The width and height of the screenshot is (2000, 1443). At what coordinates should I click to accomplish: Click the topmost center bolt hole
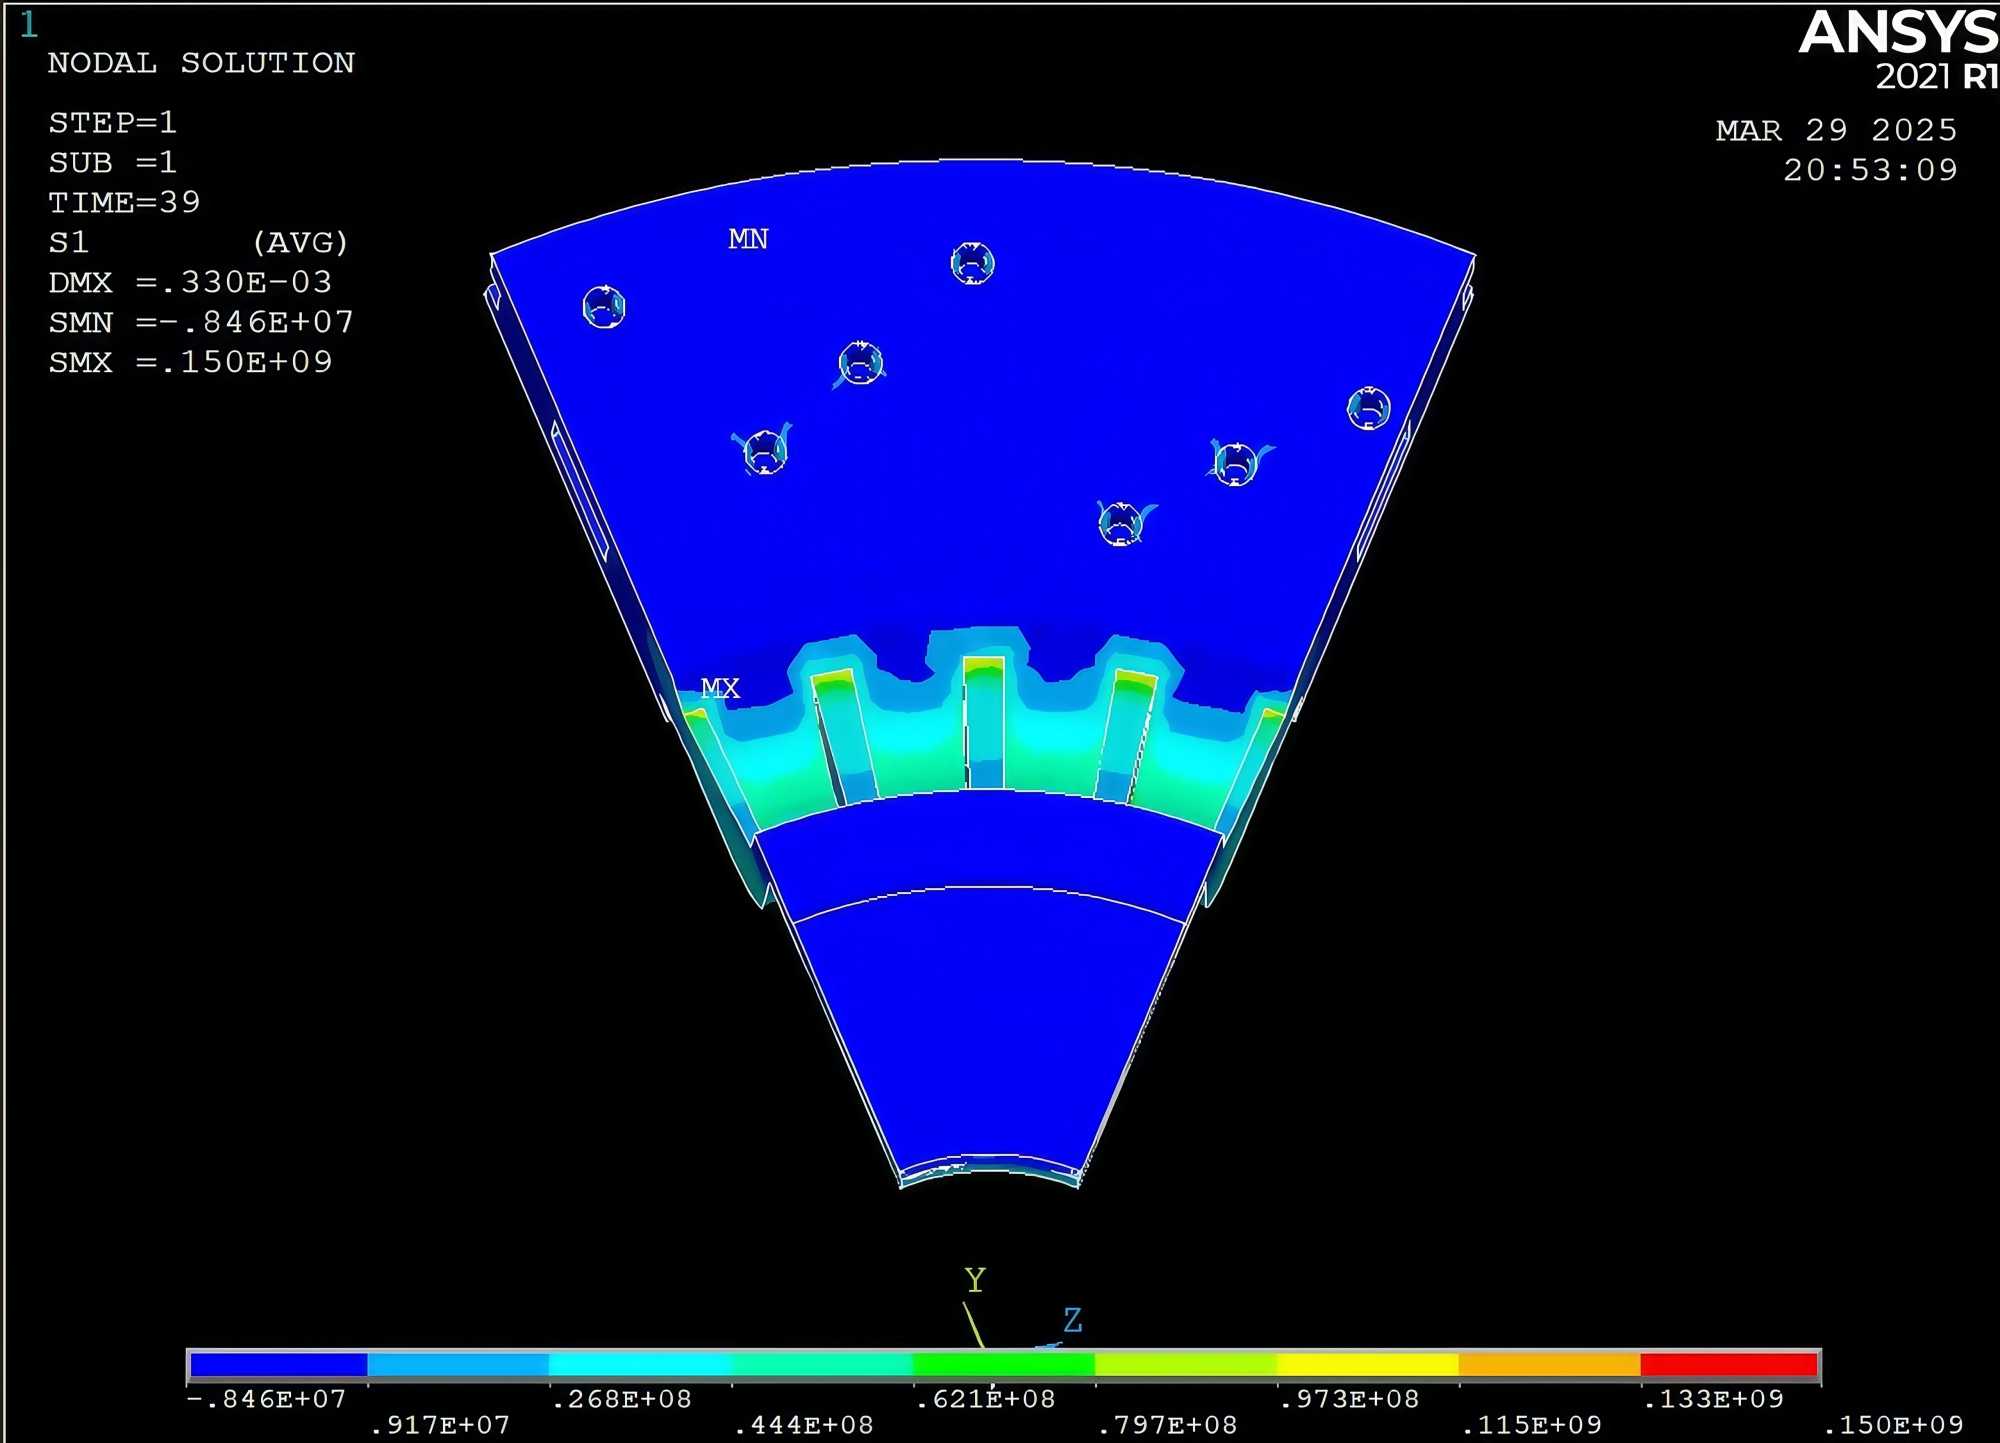click(x=972, y=263)
